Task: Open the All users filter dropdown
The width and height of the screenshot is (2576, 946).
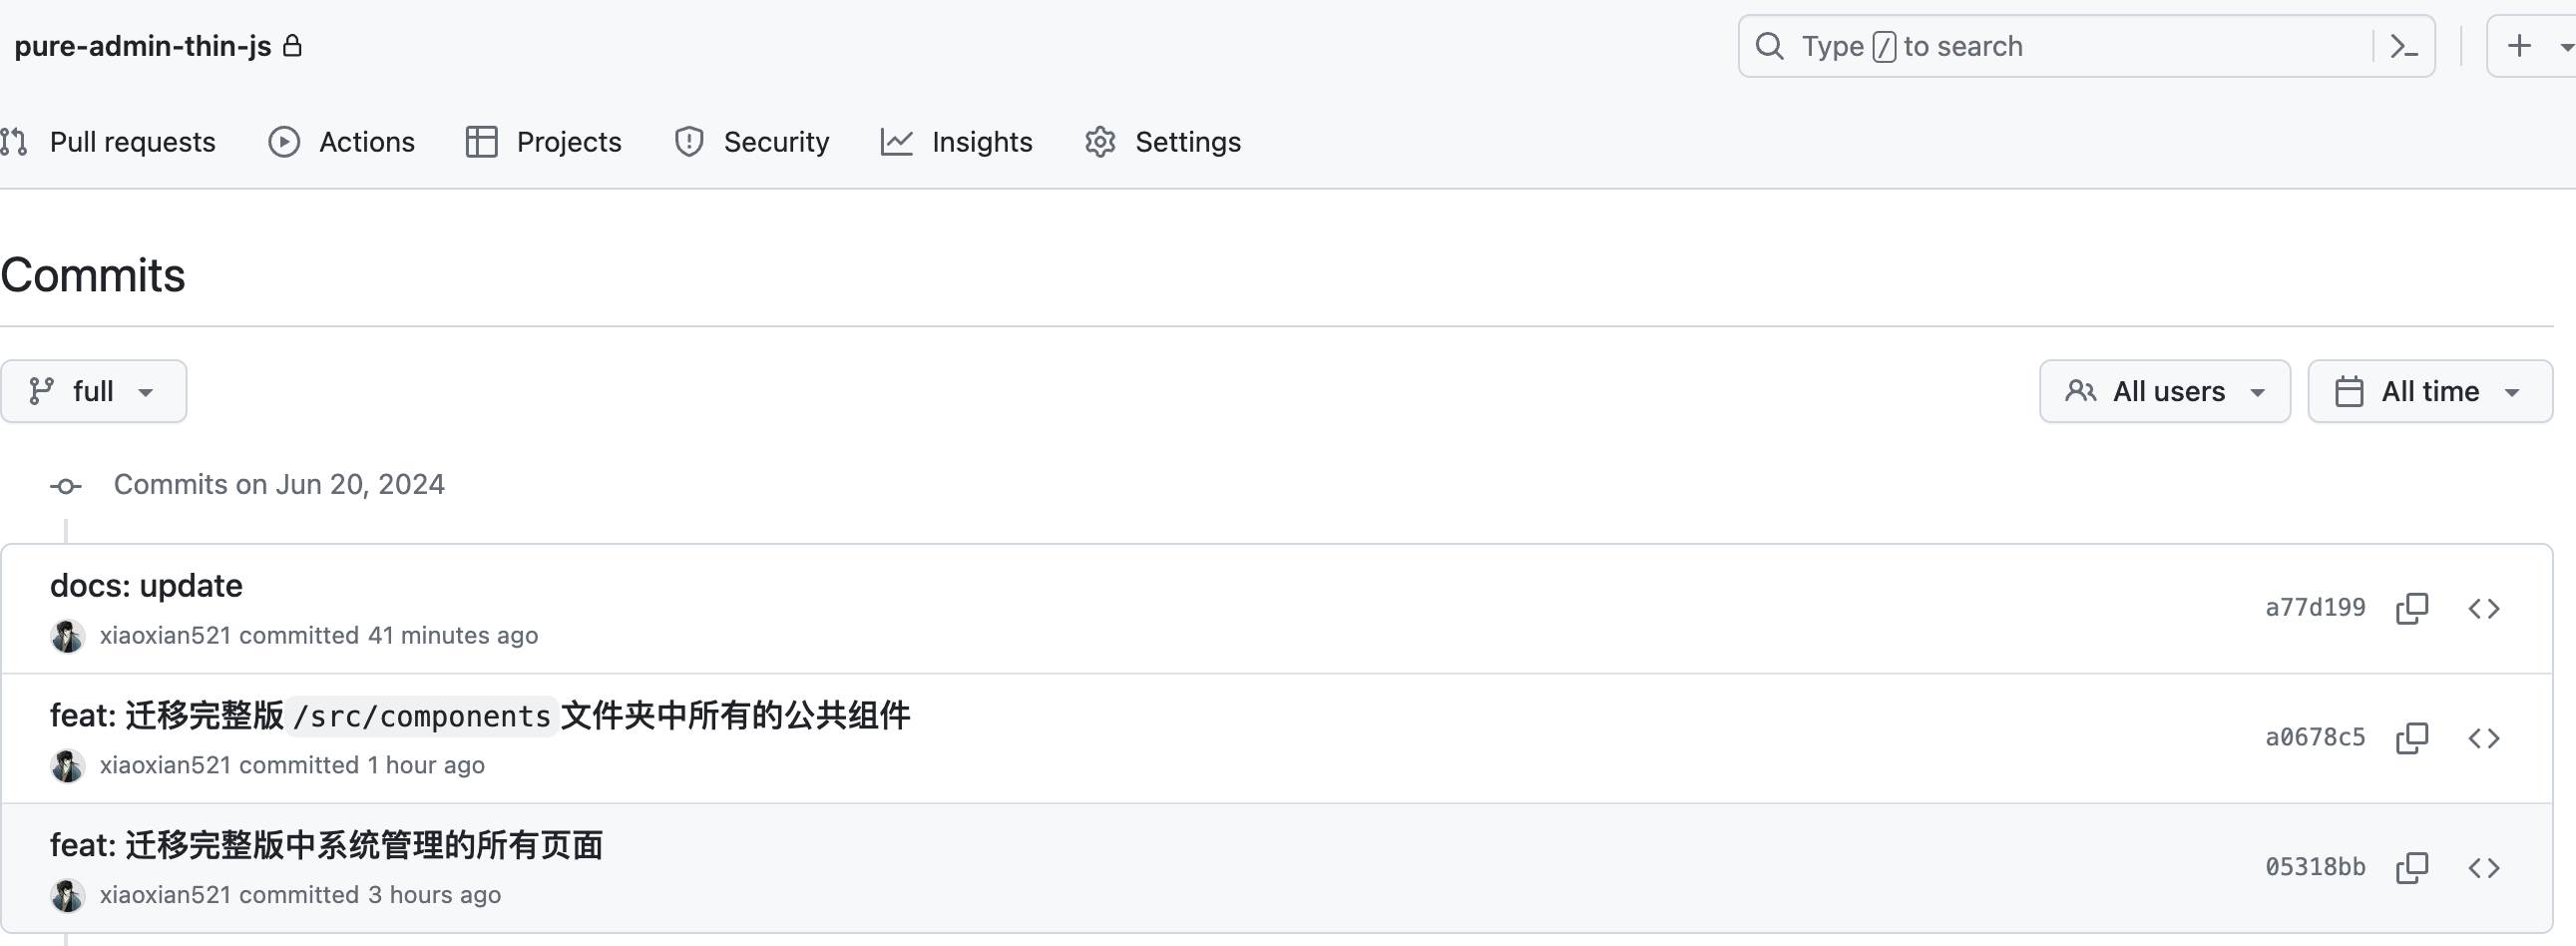Action: click(x=2164, y=391)
